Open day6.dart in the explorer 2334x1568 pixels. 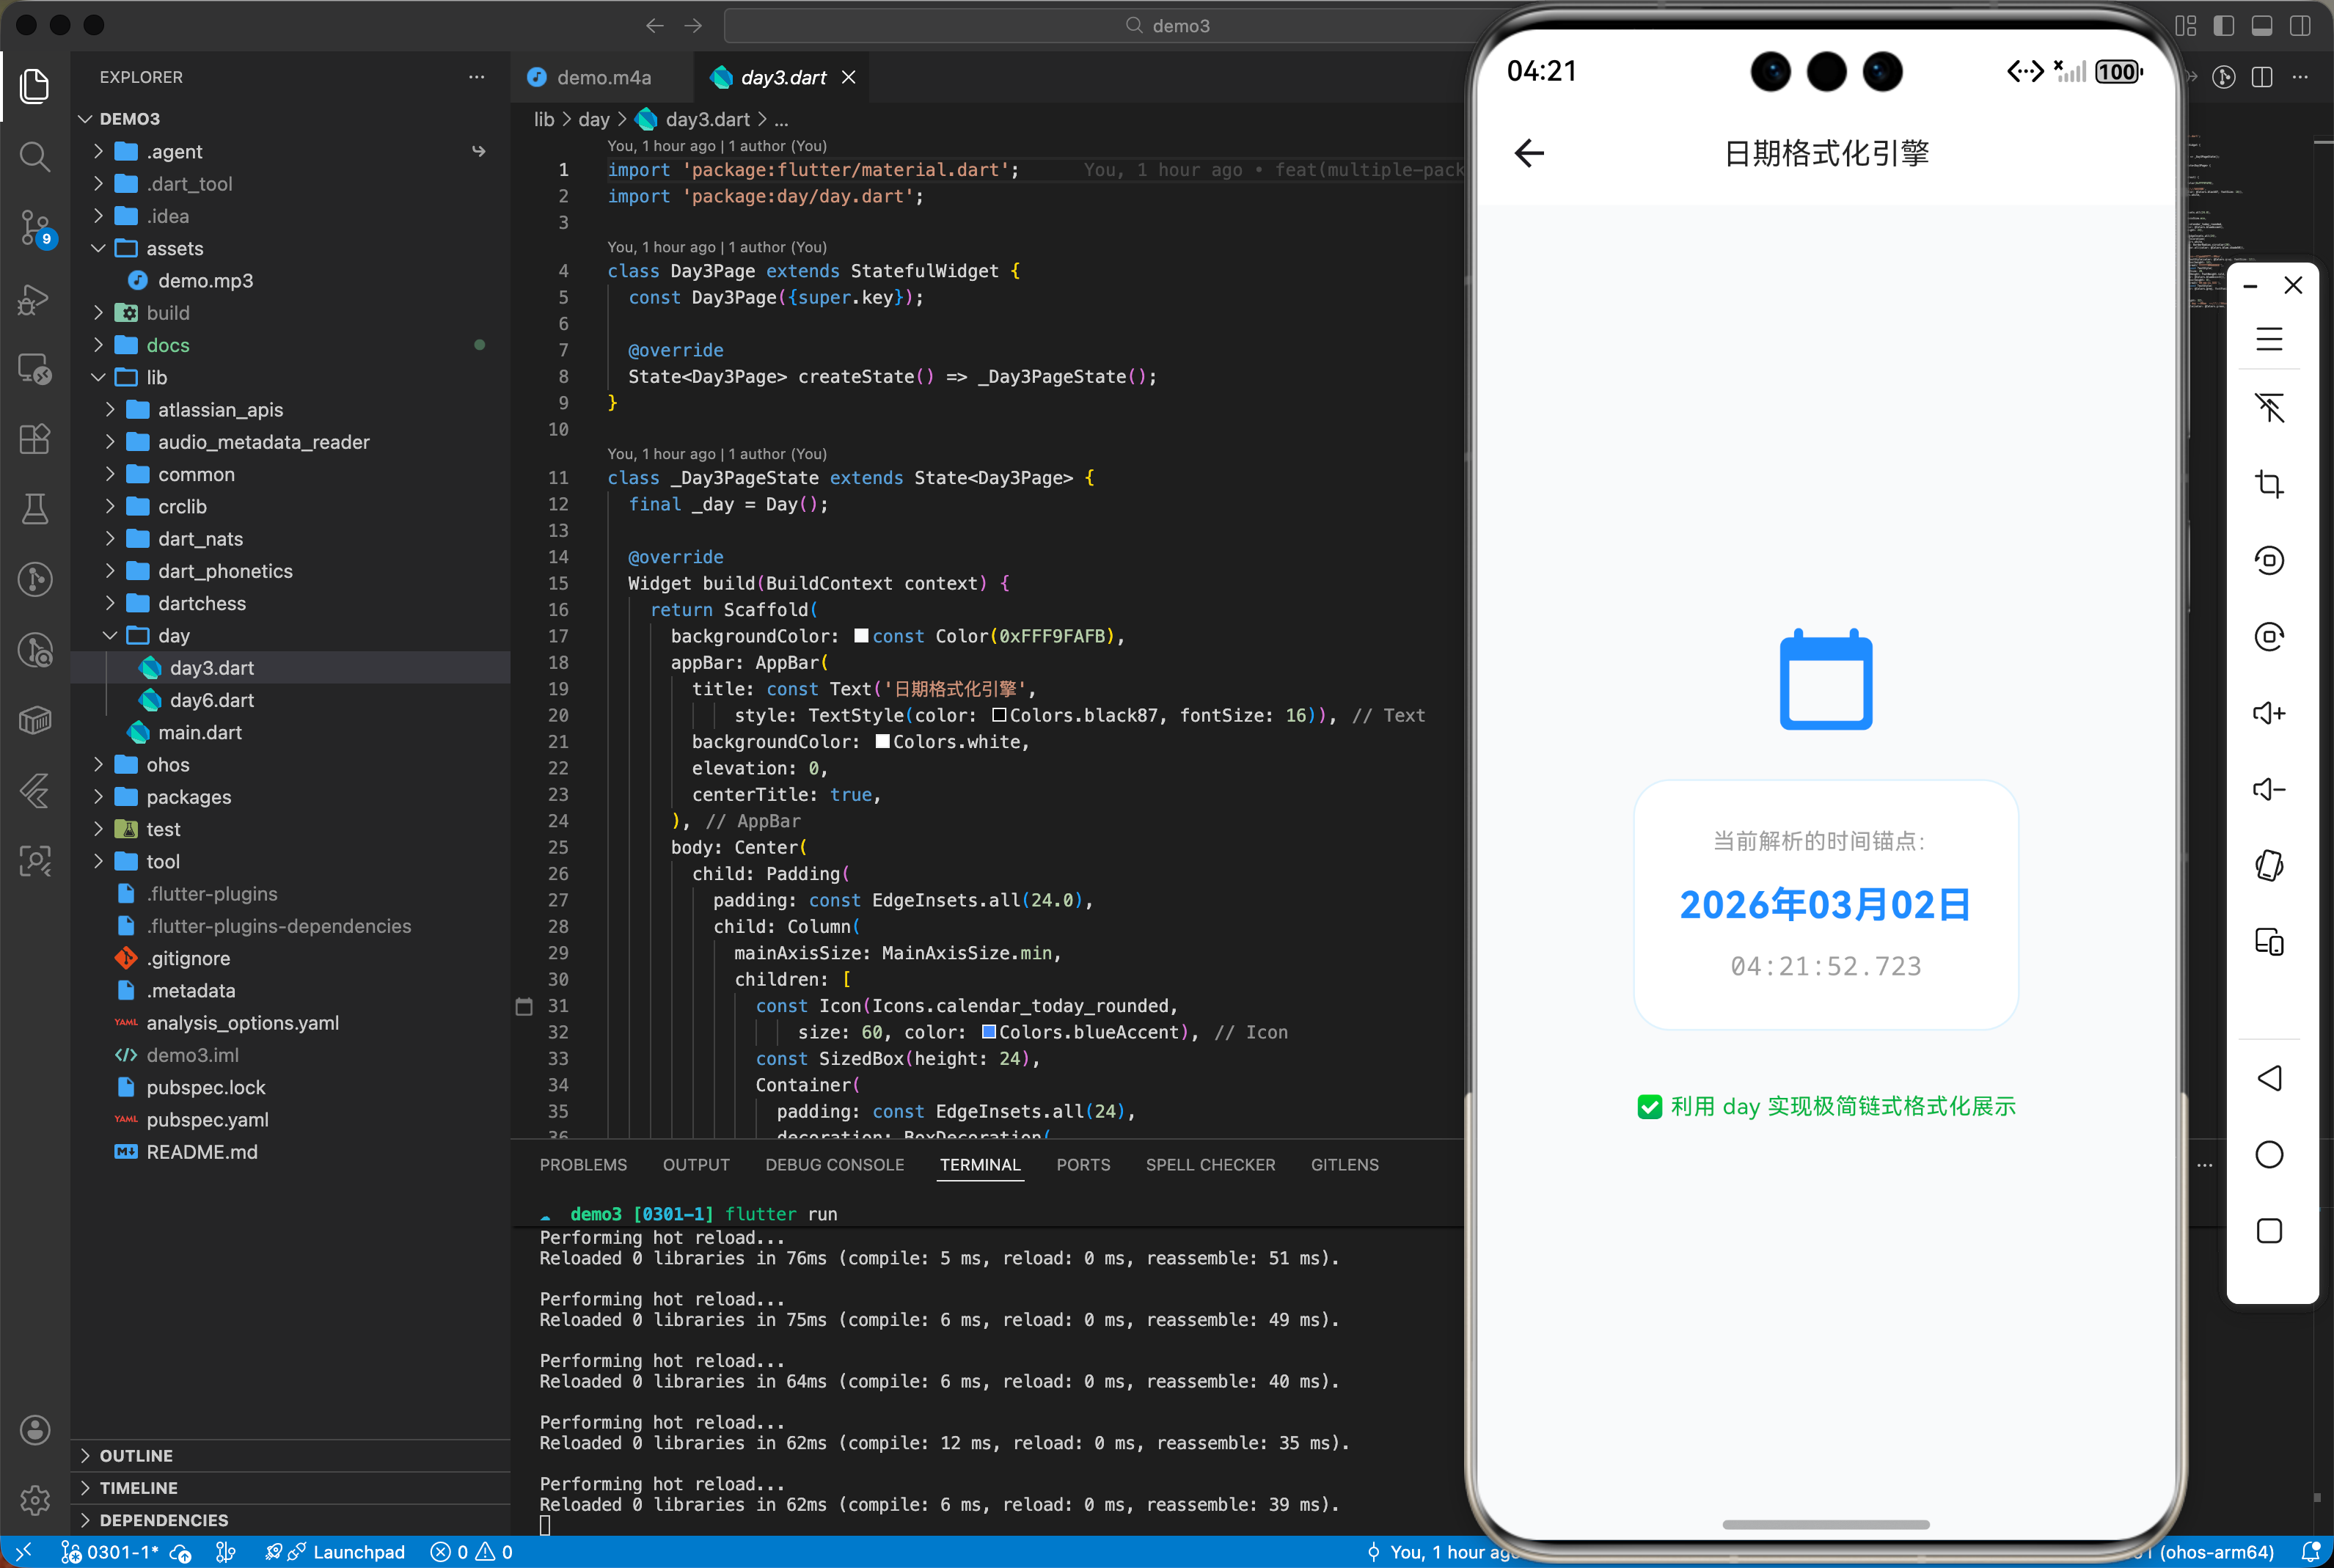tap(211, 700)
